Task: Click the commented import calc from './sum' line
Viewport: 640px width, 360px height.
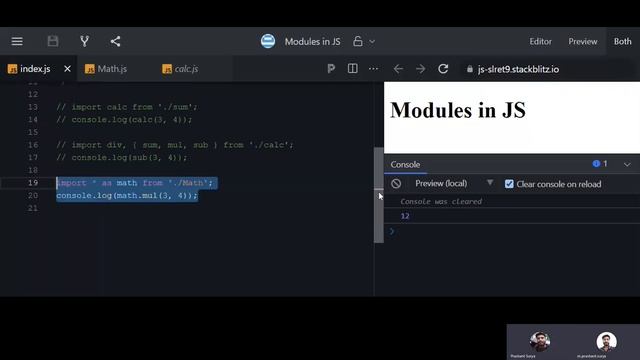Action: [127, 107]
